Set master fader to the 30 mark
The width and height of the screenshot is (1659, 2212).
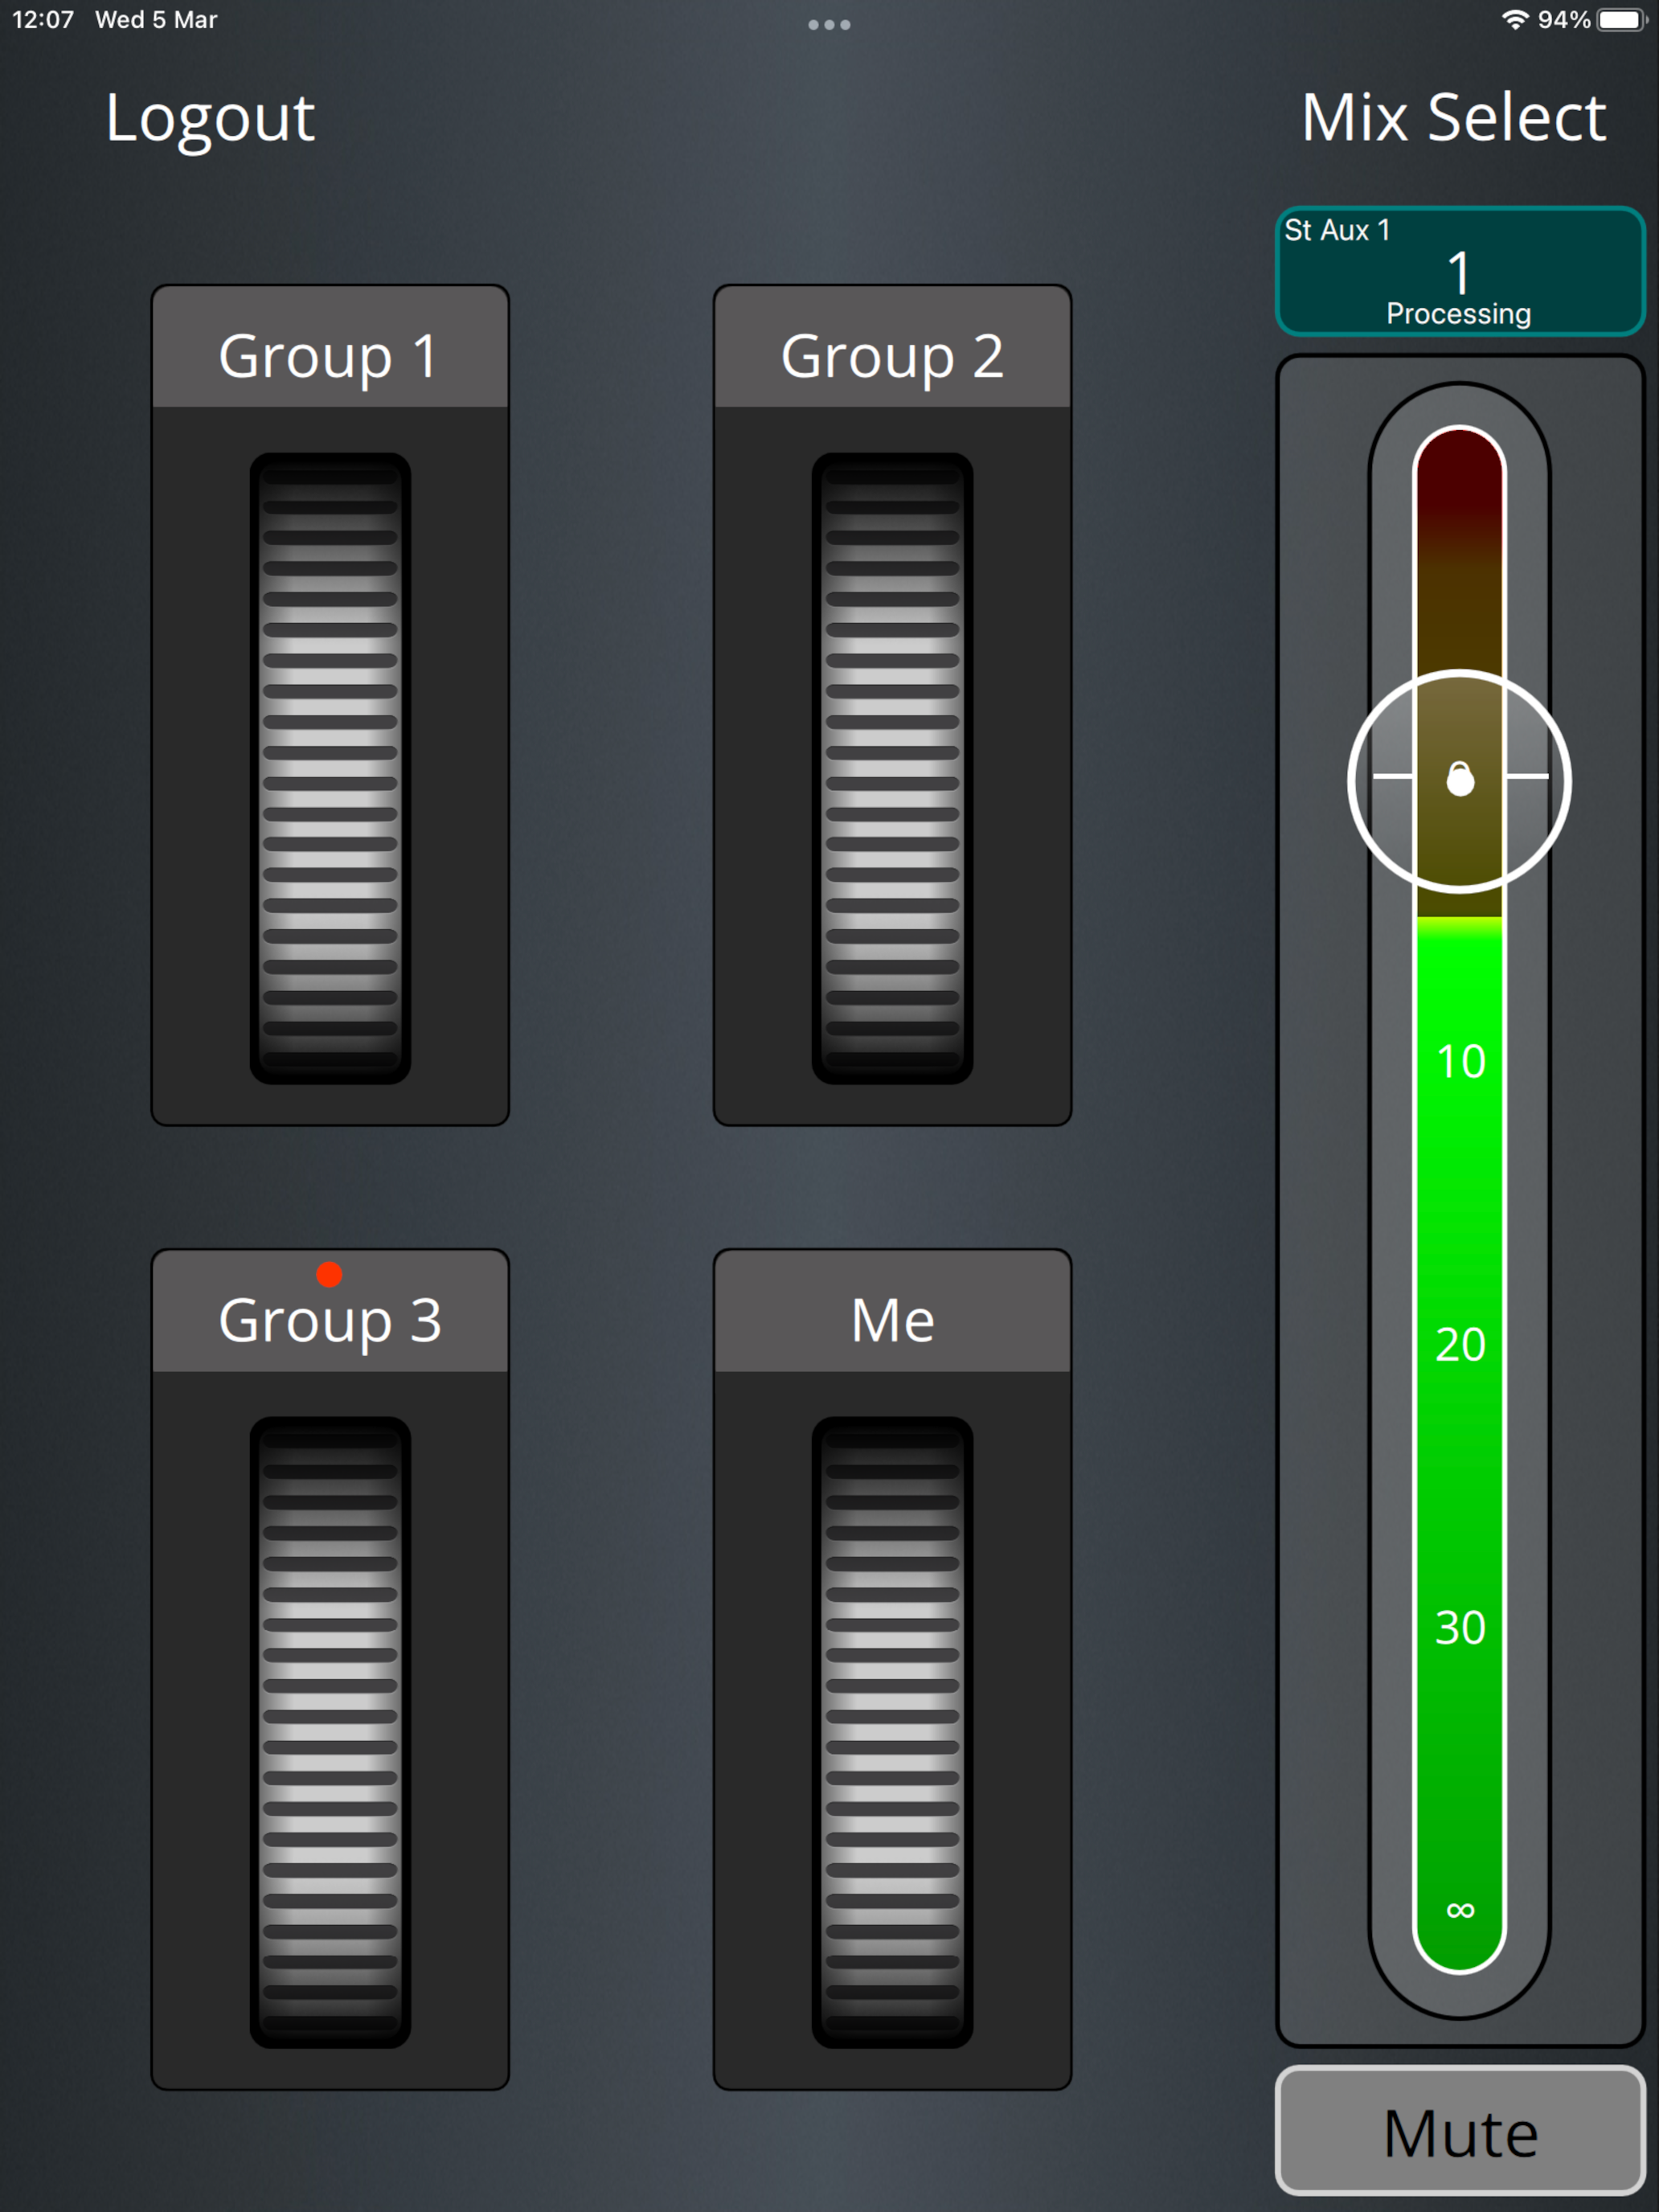[x=1460, y=1627]
